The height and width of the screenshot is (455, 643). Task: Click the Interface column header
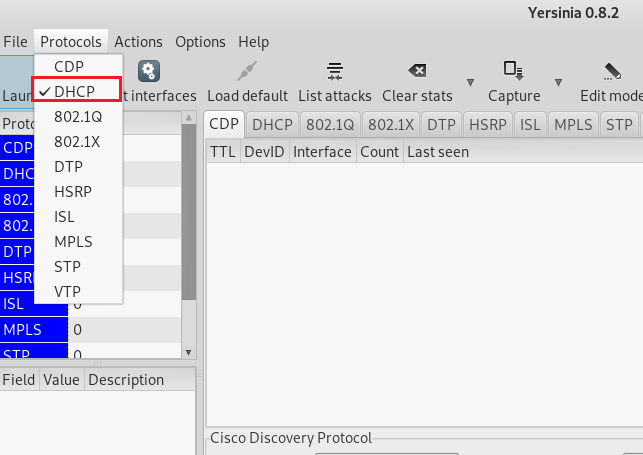(322, 152)
